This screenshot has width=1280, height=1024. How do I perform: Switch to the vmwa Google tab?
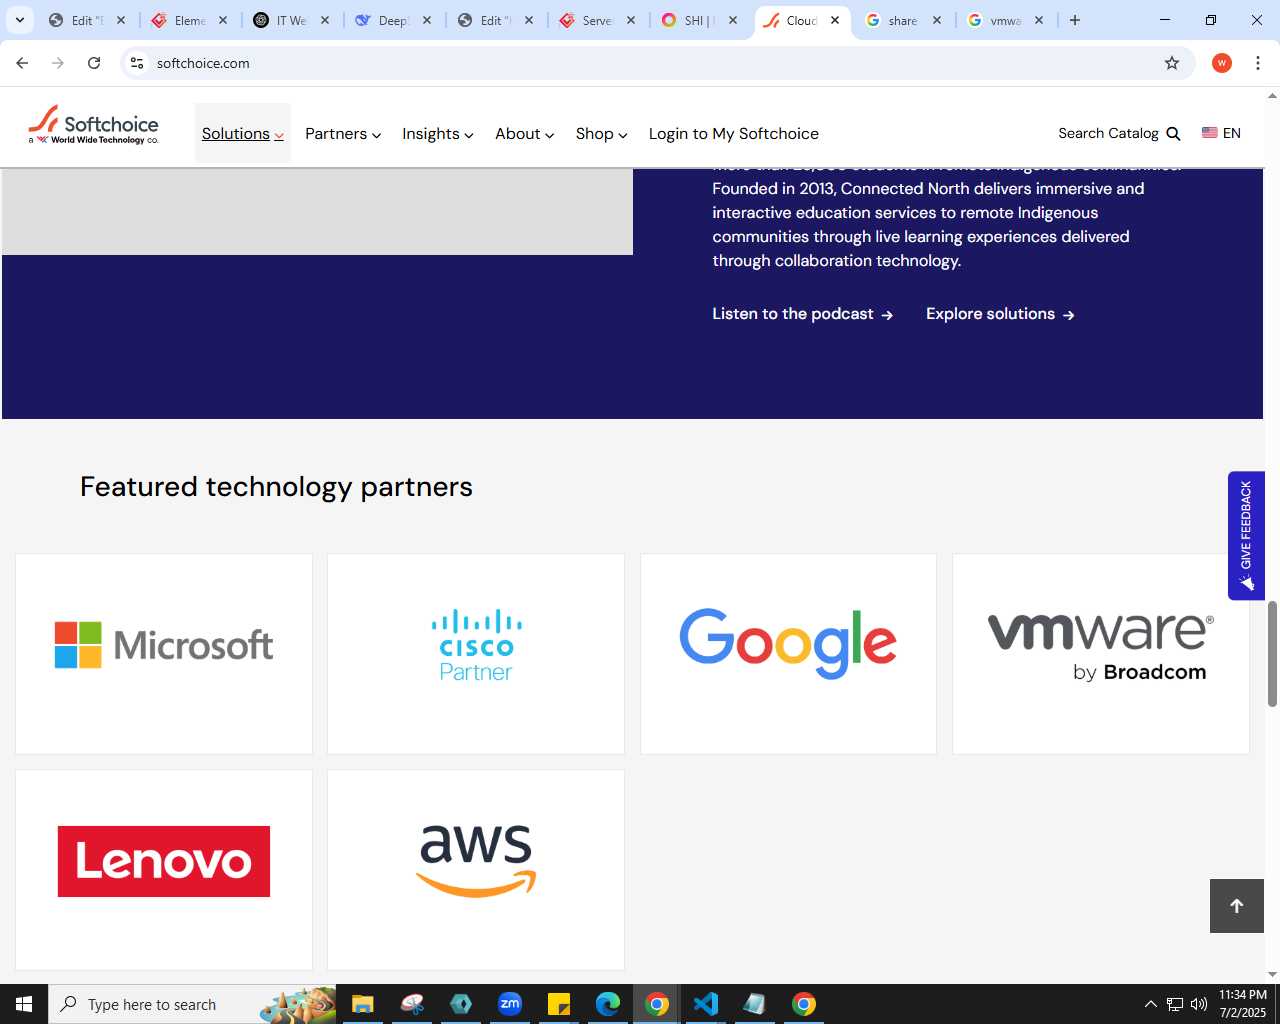pyautogui.click(x=1006, y=20)
